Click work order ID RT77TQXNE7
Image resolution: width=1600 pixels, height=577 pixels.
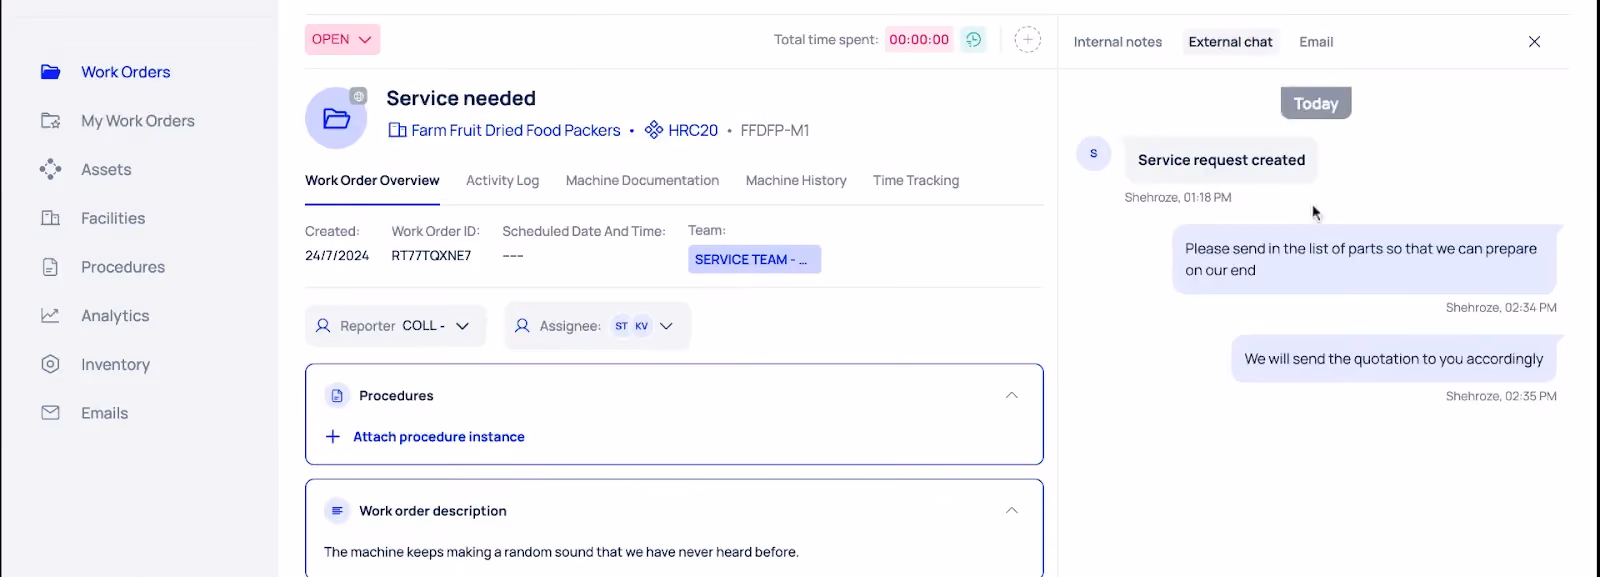click(x=431, y=256)
